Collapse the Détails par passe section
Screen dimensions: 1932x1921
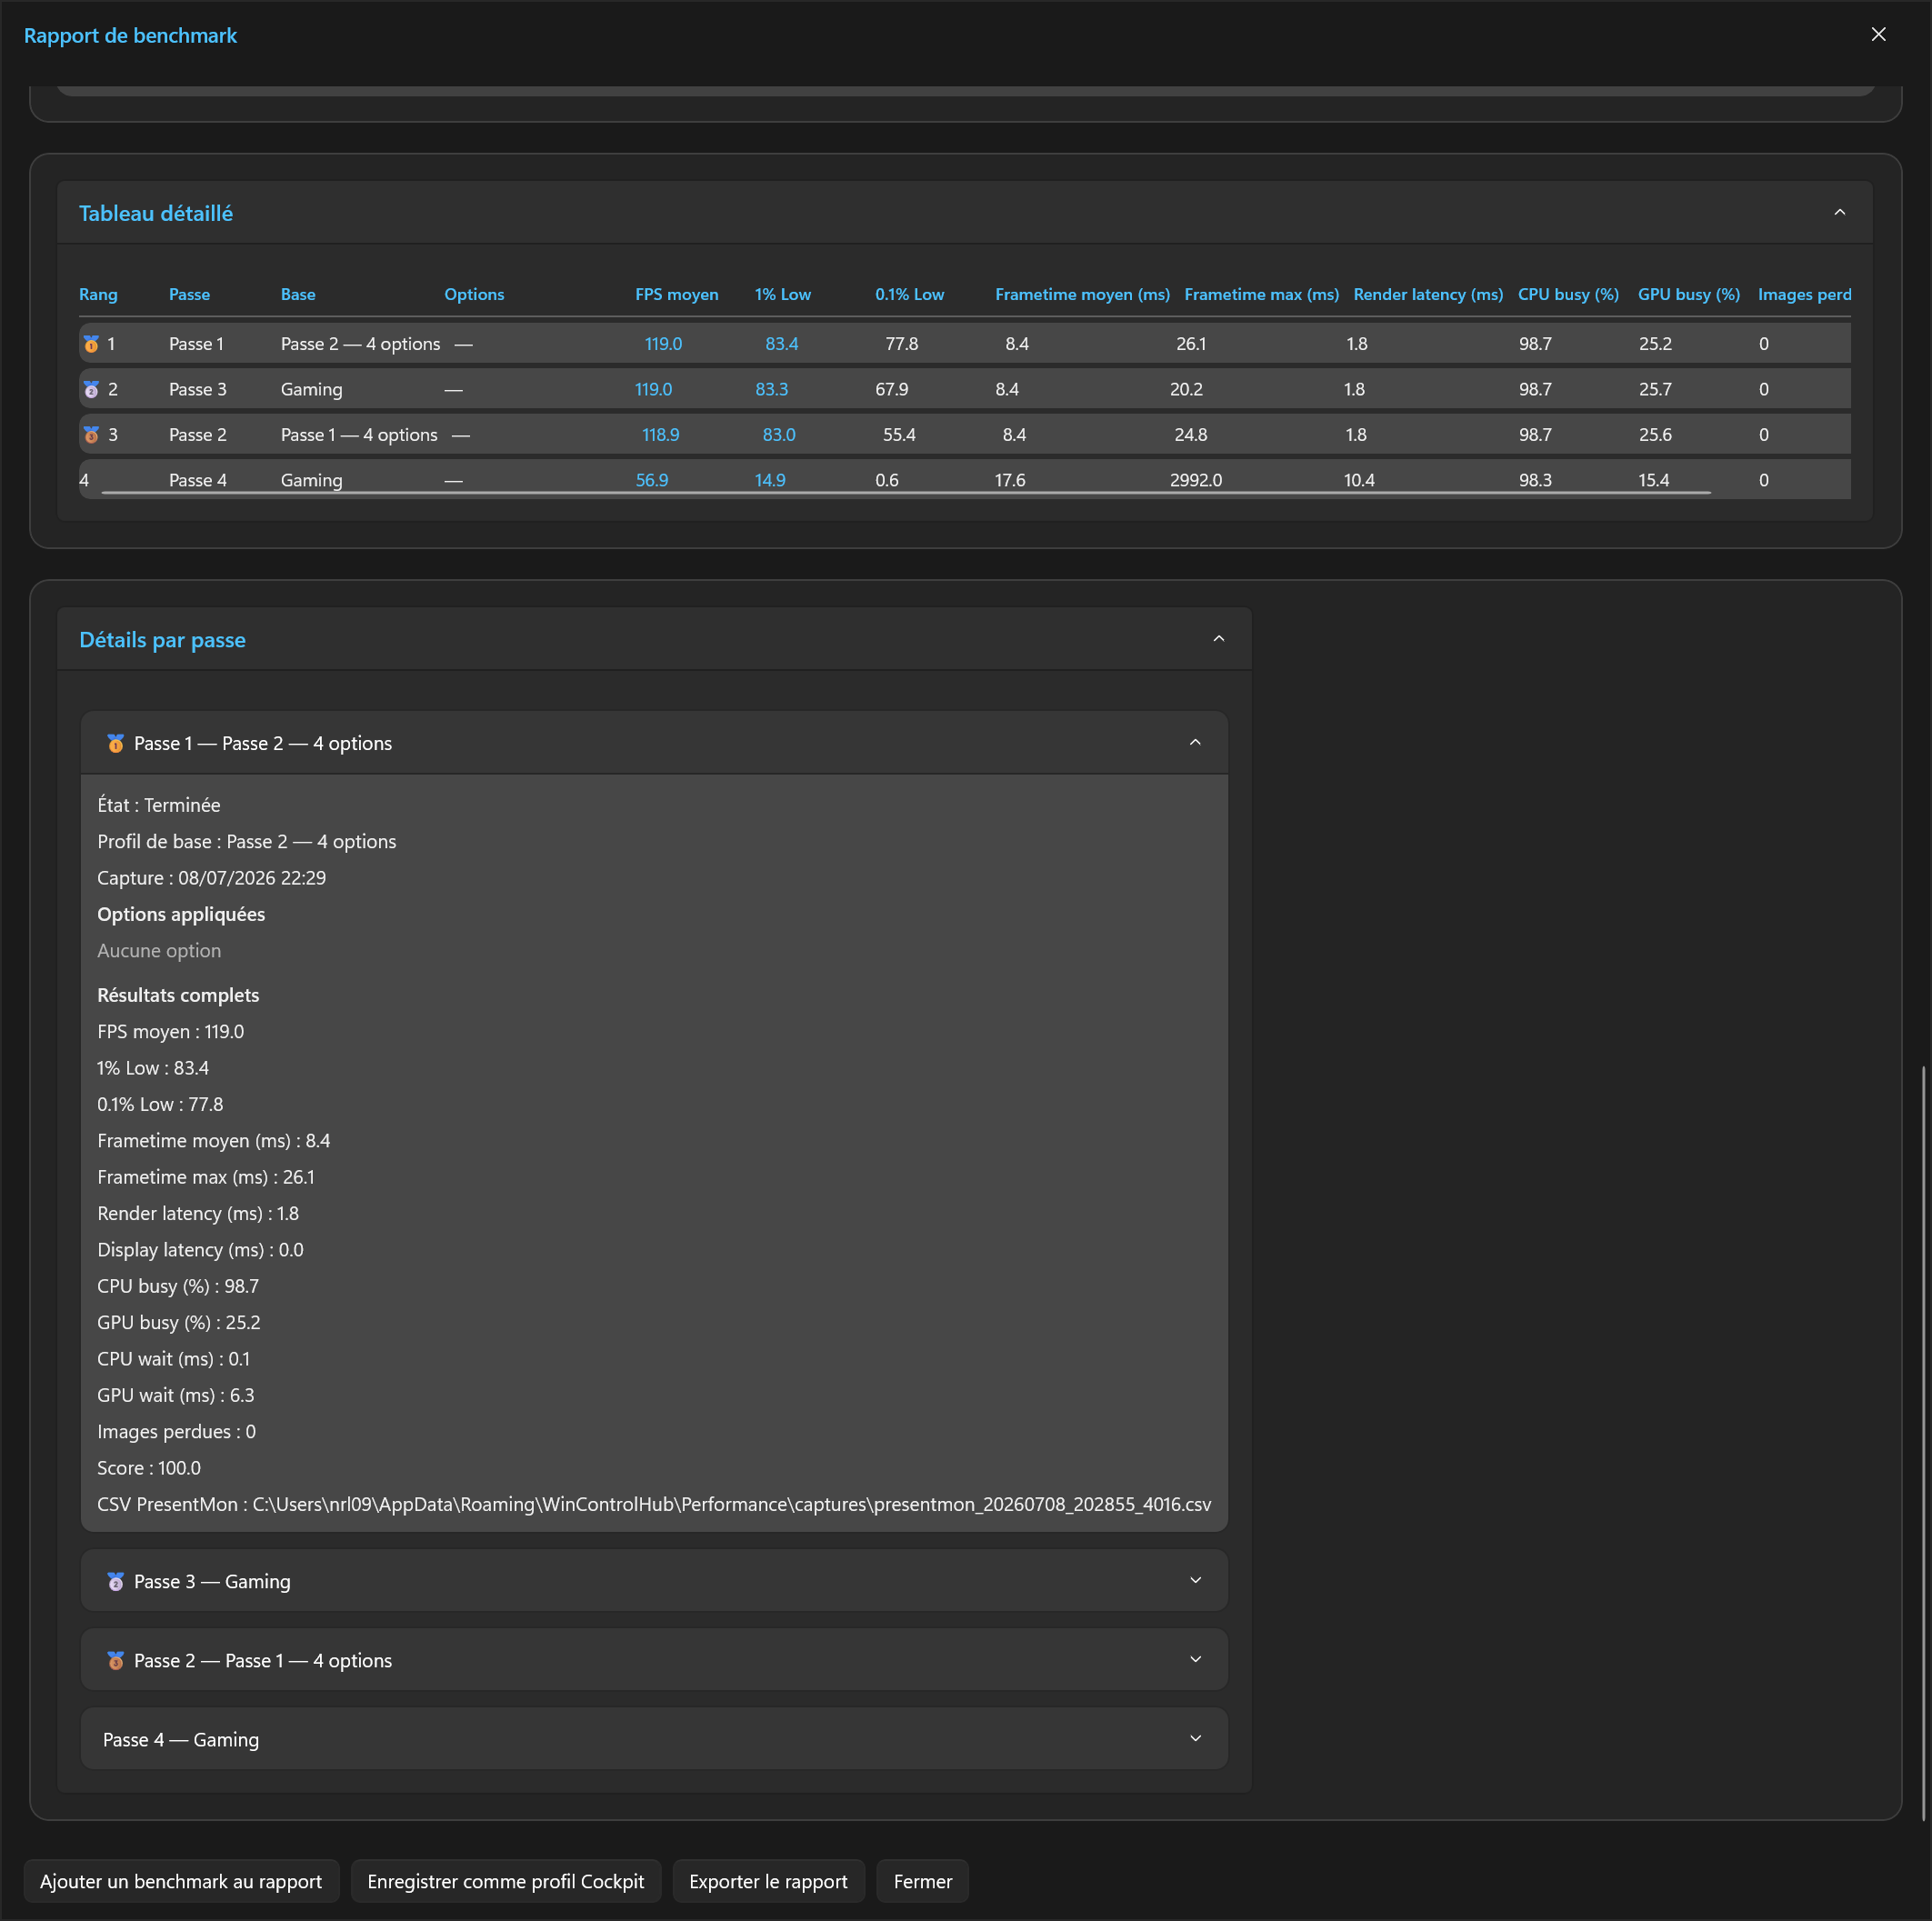click(x=1218, y=639)
